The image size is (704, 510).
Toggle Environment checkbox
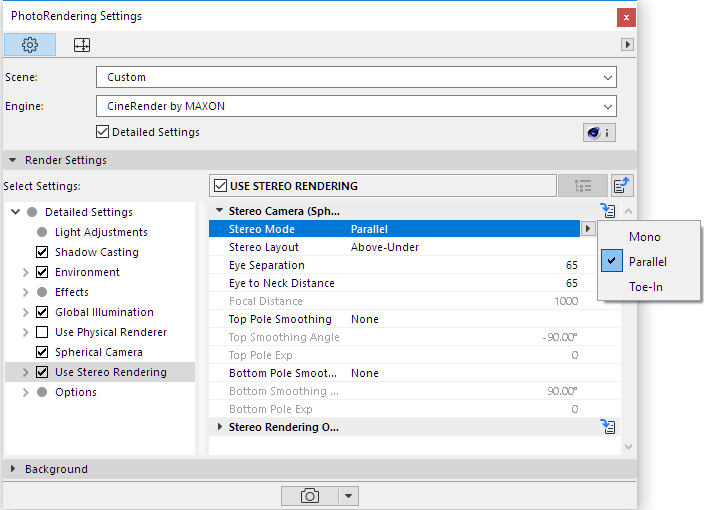point(42,272)
